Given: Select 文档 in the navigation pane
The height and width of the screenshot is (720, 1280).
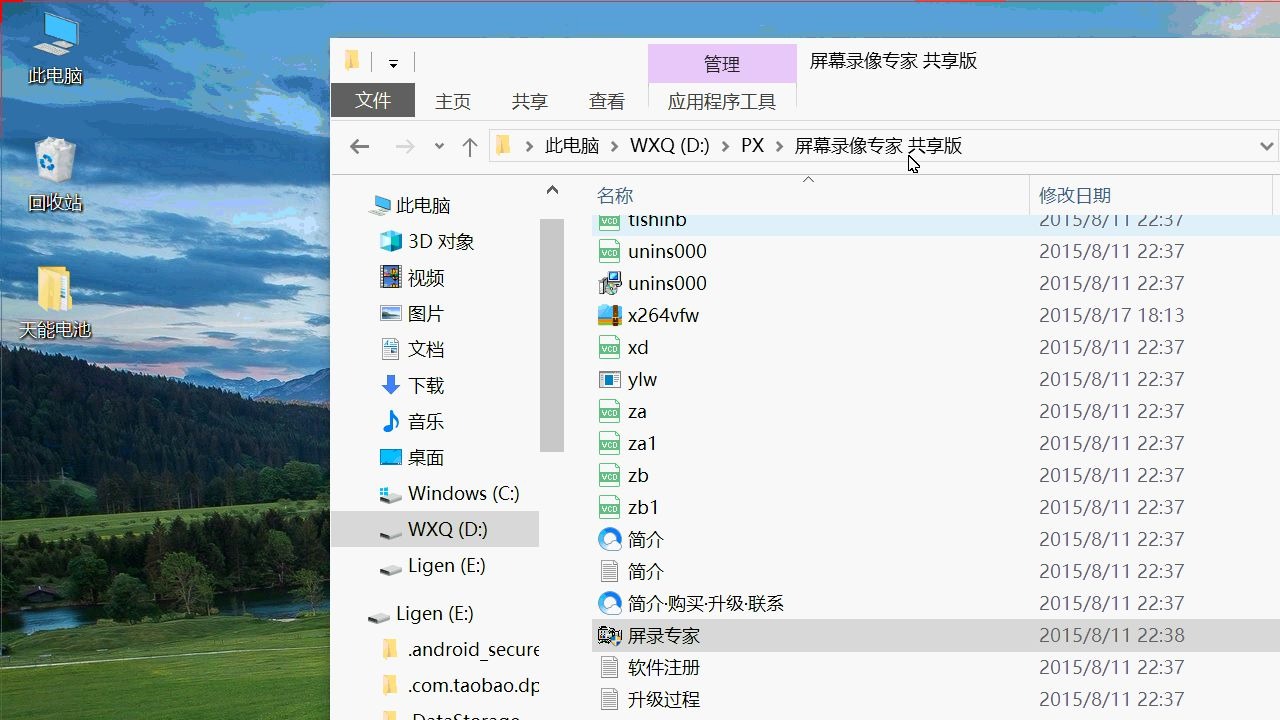Looking at the screenshot, I should tap(413, 350).
